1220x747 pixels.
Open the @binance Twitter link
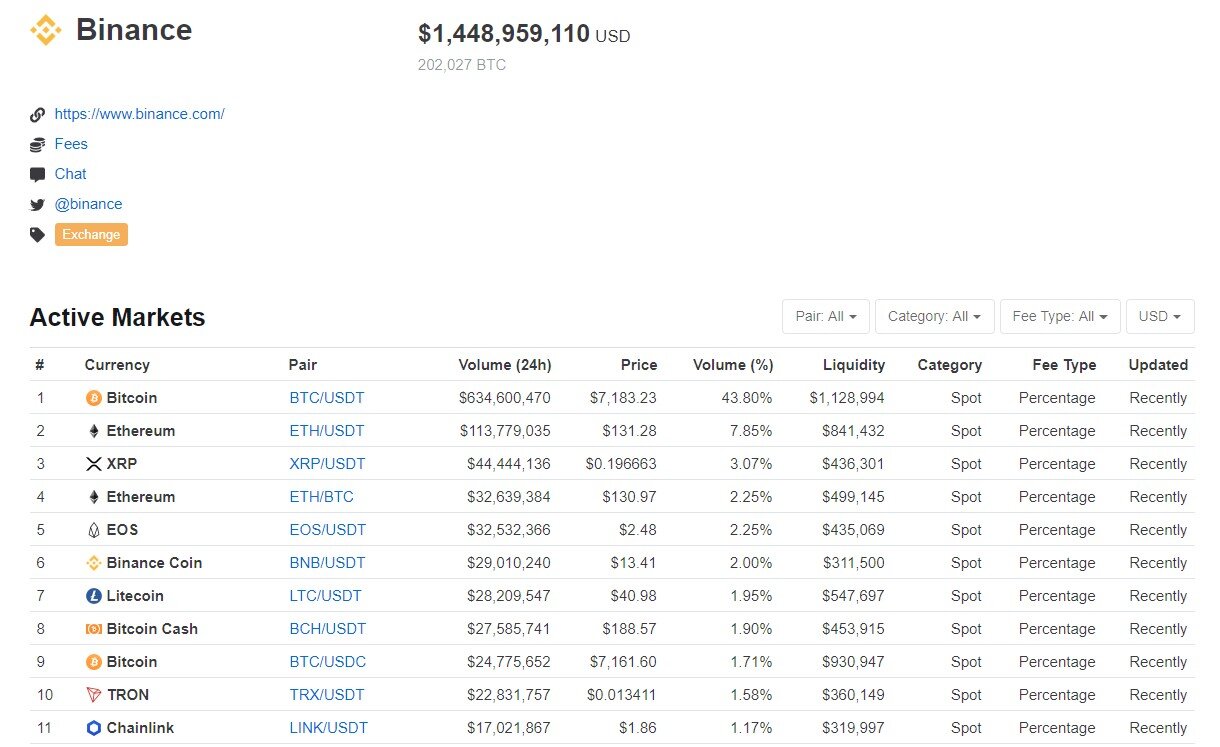pyautogui.click(x=88, y=204)
